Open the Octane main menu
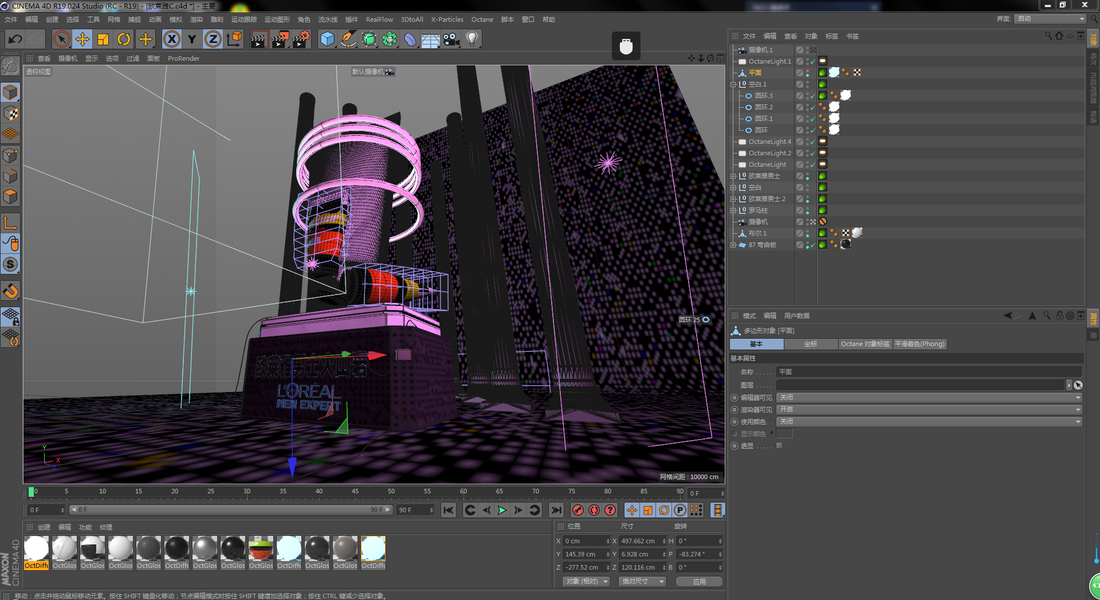1100x600 pixels. point(482,20)
